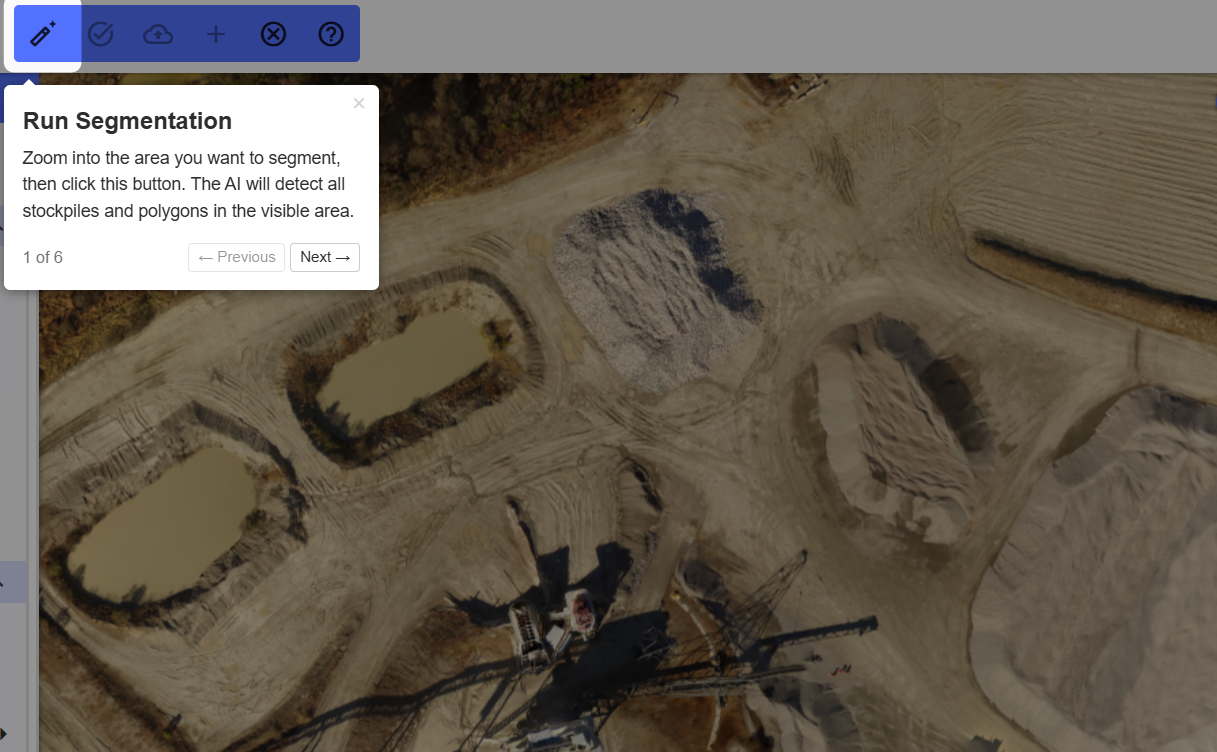1217x752 pixels.
Task: Close the Run Segmentation tour popup
Action: coord(359,103)
